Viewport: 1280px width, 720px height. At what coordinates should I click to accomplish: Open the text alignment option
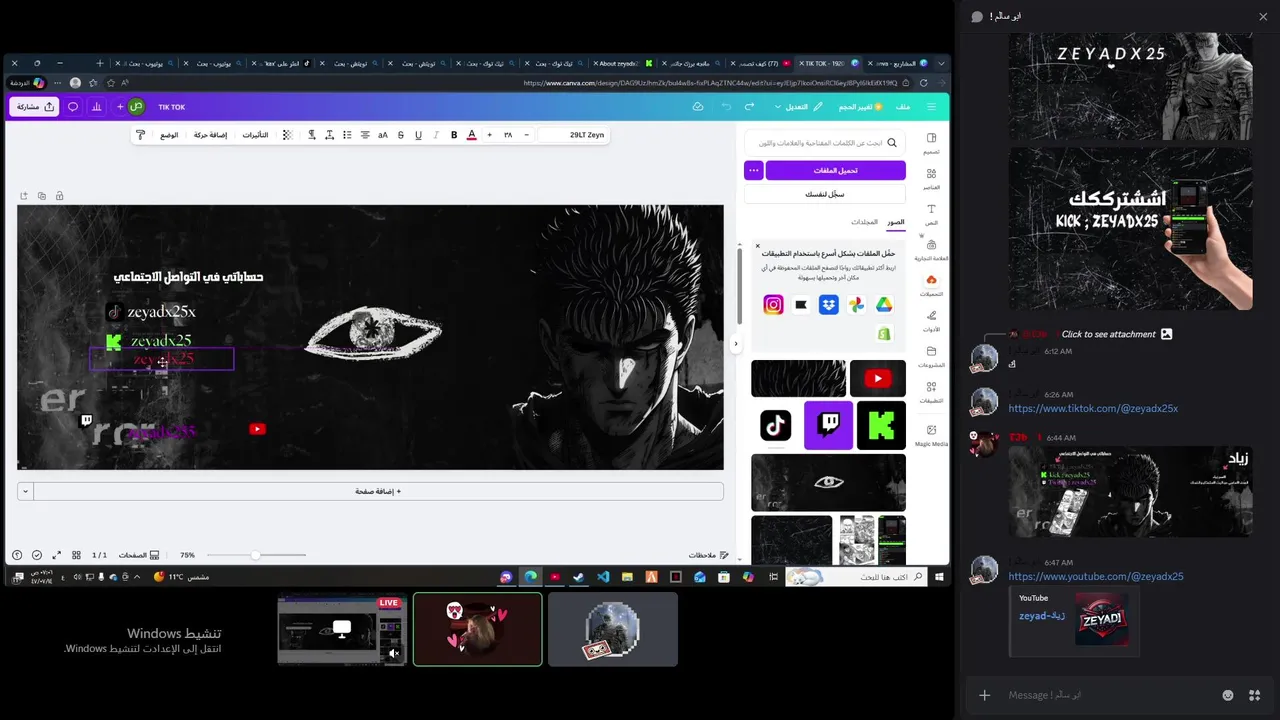tap(365, 135)
